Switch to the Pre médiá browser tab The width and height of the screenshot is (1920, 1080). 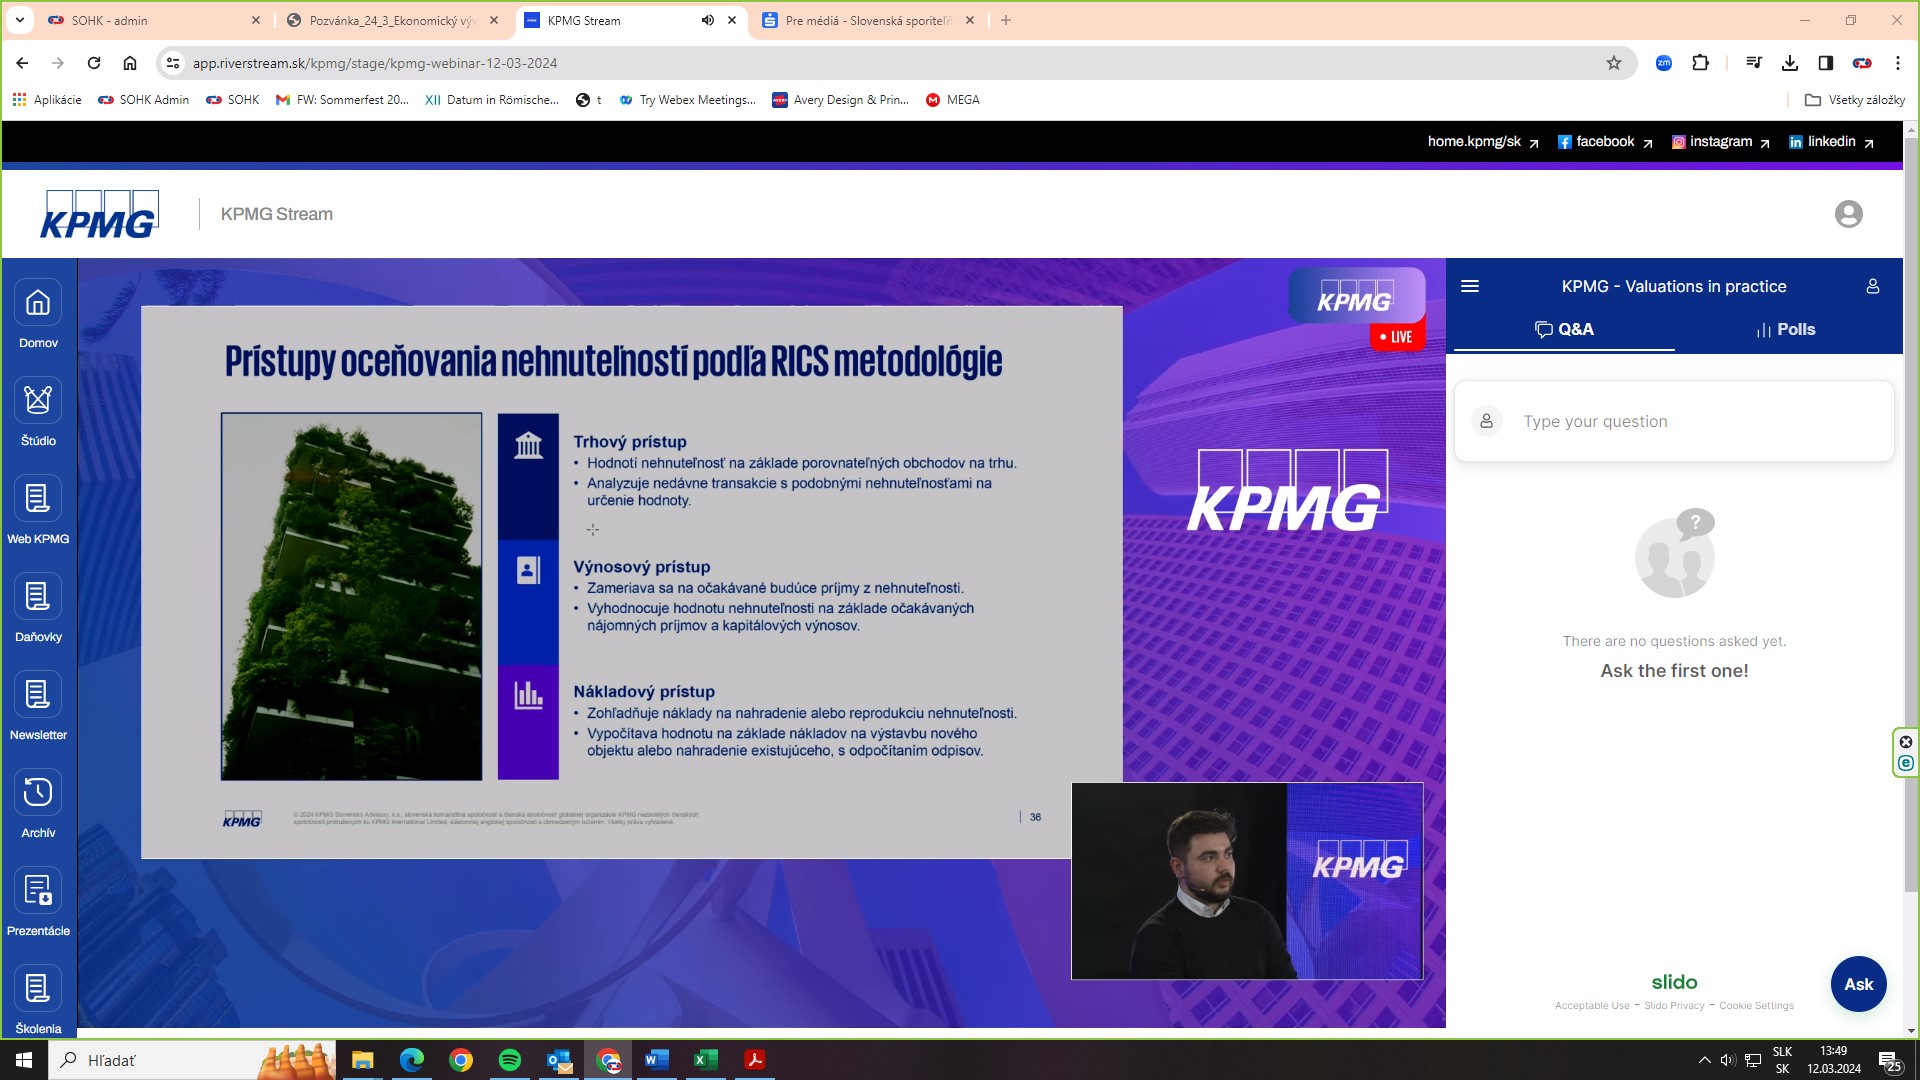pyautogui.click(x=868, y=20)
